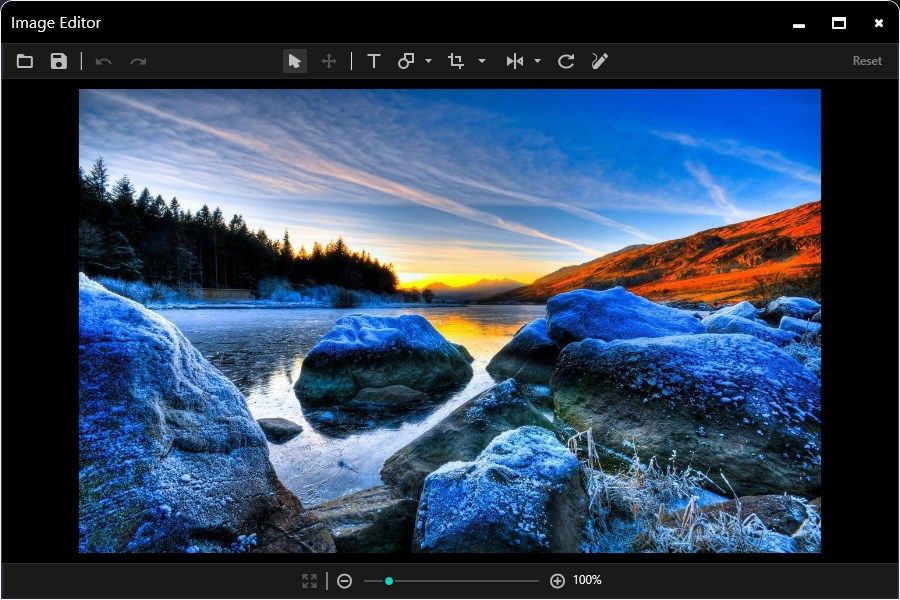
Task: Zoom out with the minus icon
Action: click(x=344, y=581)
